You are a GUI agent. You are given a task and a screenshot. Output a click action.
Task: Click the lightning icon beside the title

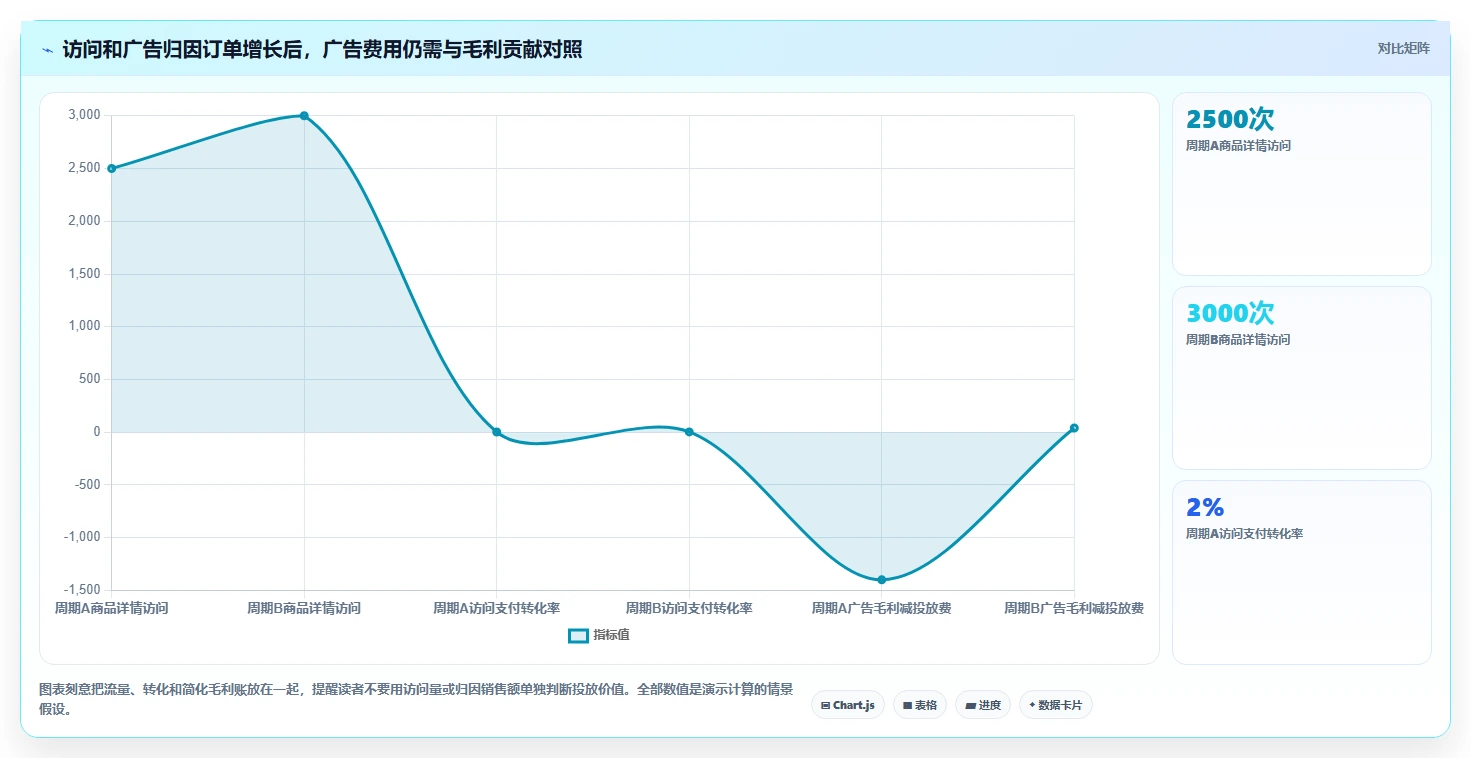[47, 50]
